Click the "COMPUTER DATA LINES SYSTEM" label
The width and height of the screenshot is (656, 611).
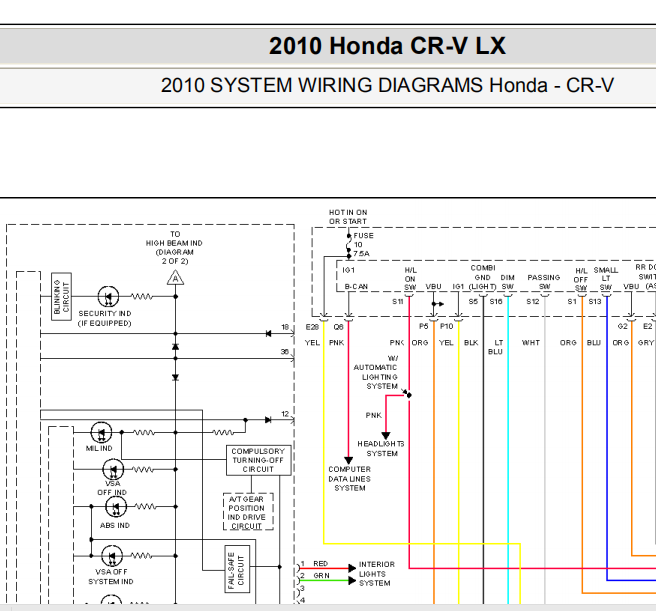[350, 479]
